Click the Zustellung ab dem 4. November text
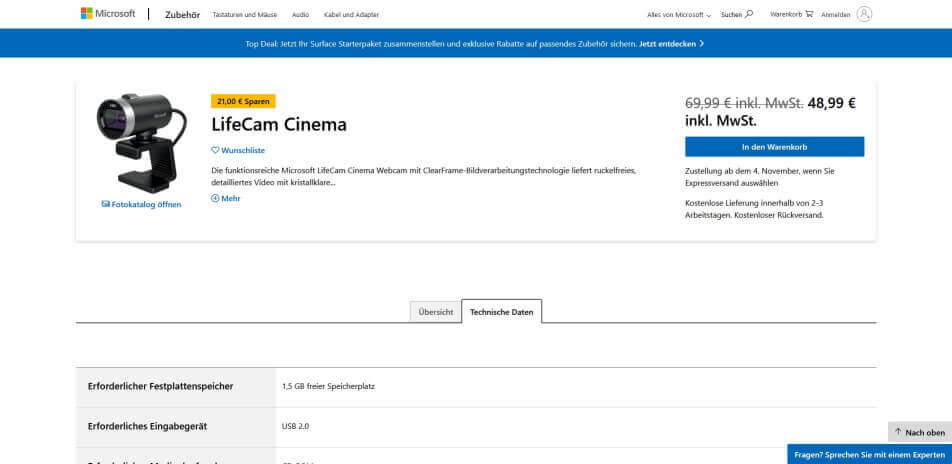The width and height of the screenshot is (952, 464). (760, 177)
